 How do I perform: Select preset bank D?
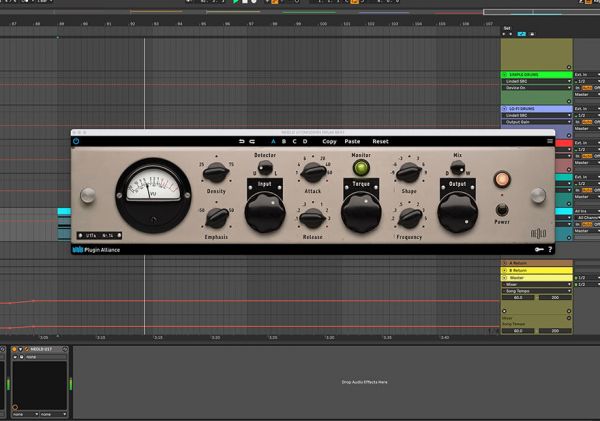(x=305, y=141)
